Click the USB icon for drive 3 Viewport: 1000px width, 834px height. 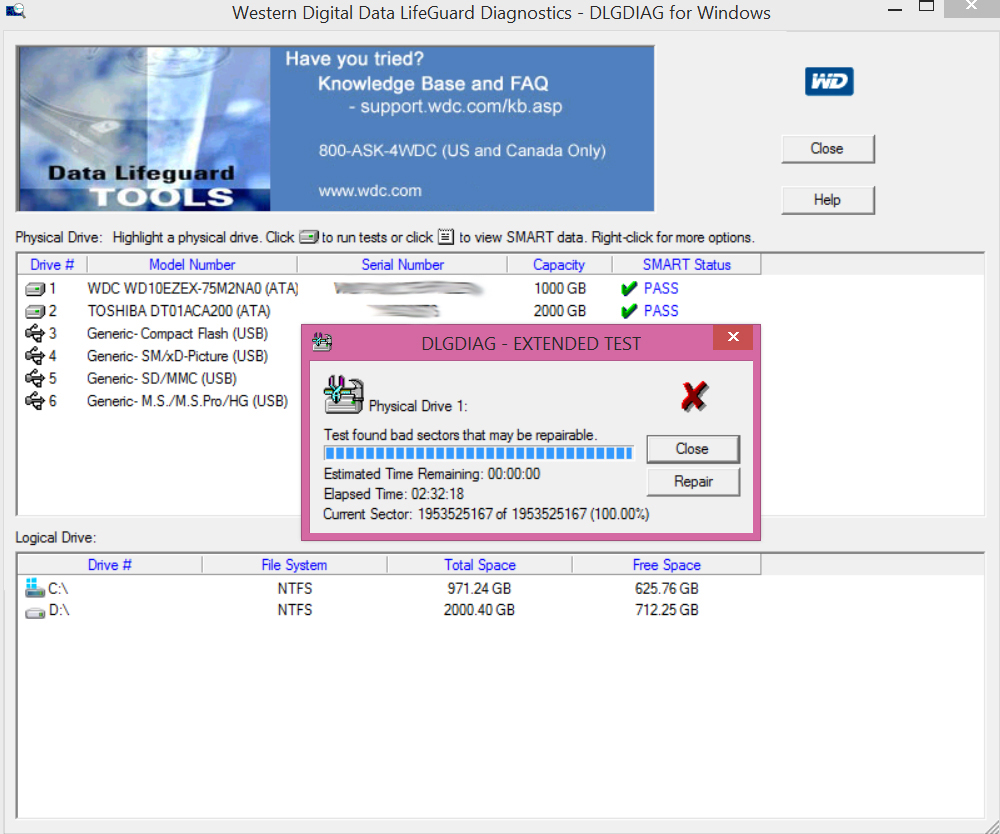pos(34,333)
